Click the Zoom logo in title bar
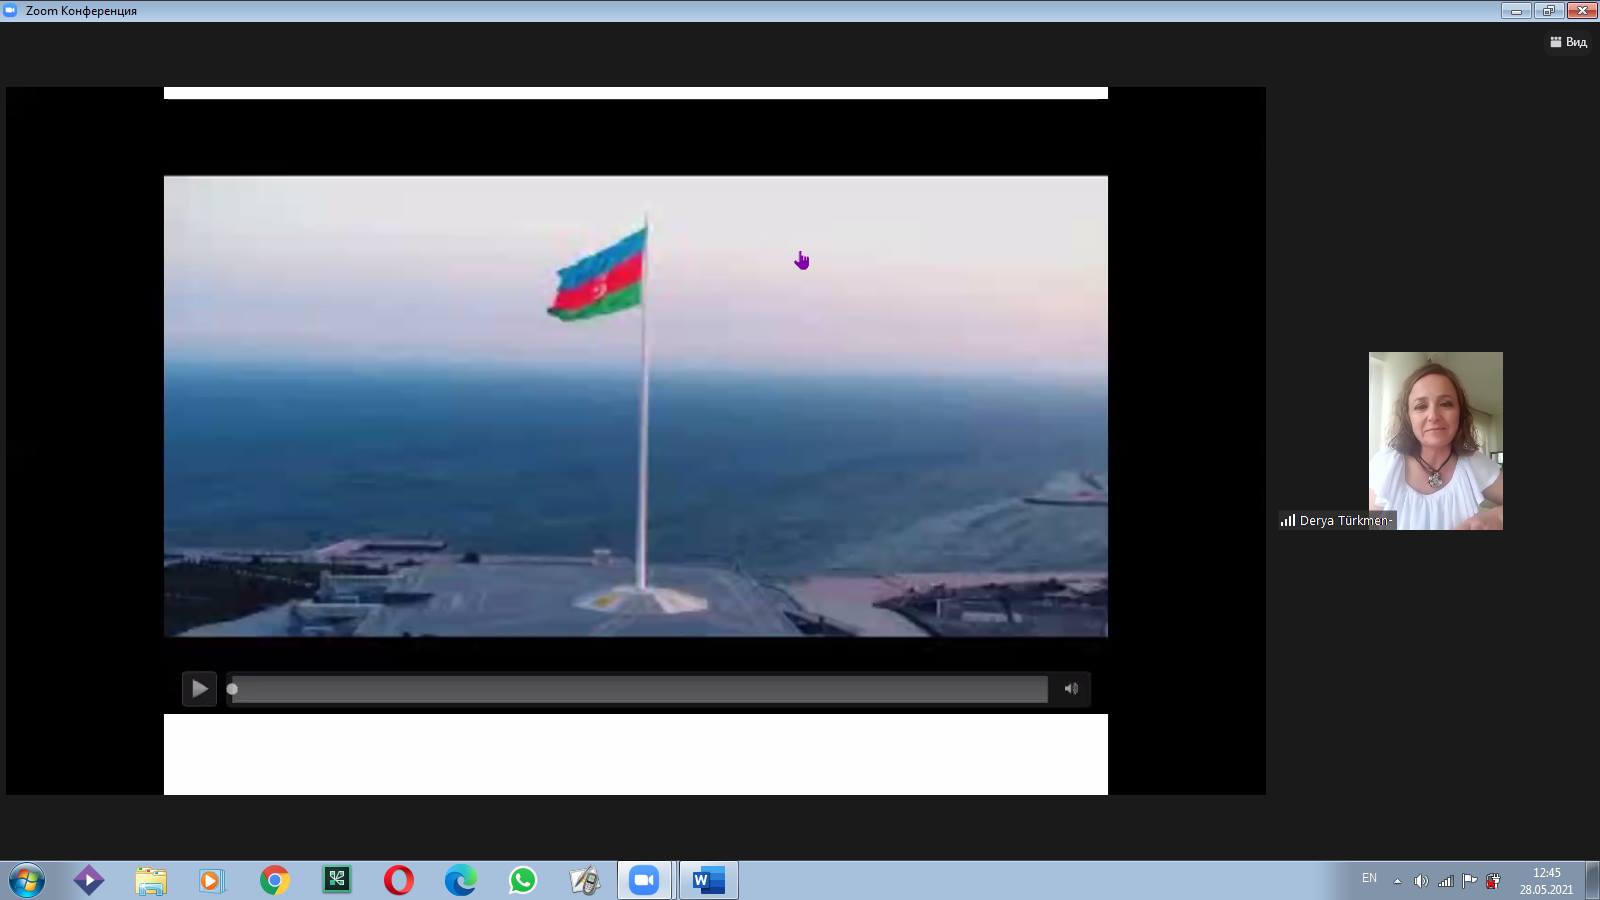This screenshot has height=900, width=1600. click(x=10, y=11)
